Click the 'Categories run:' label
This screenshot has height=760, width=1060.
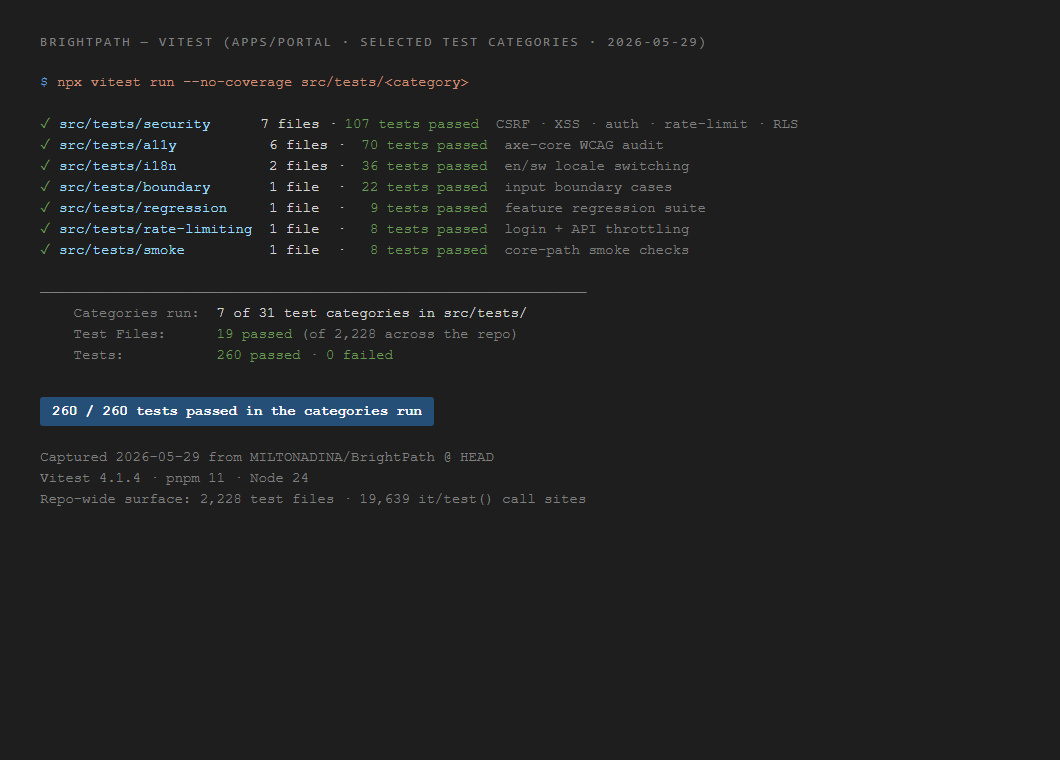click(x=137, y=313)
